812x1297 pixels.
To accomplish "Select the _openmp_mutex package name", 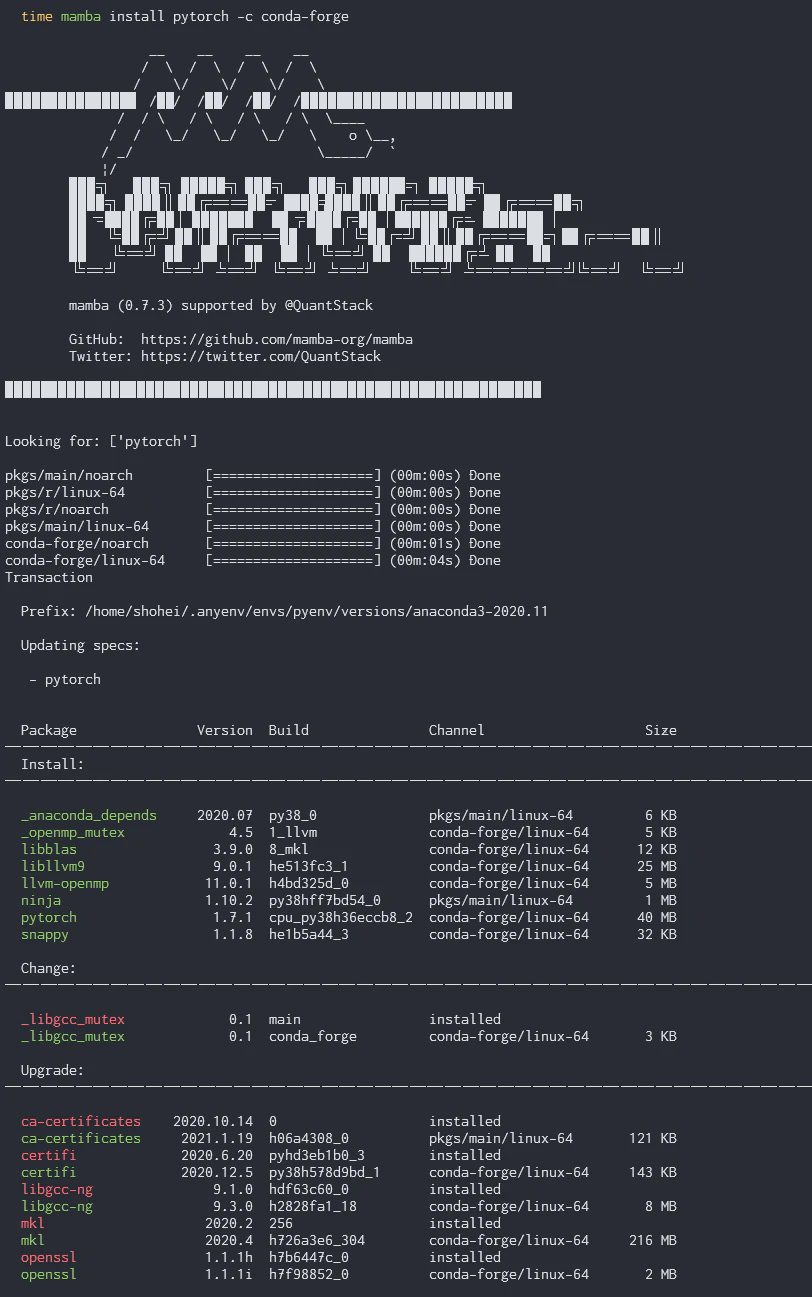I will tap(73, 832).
